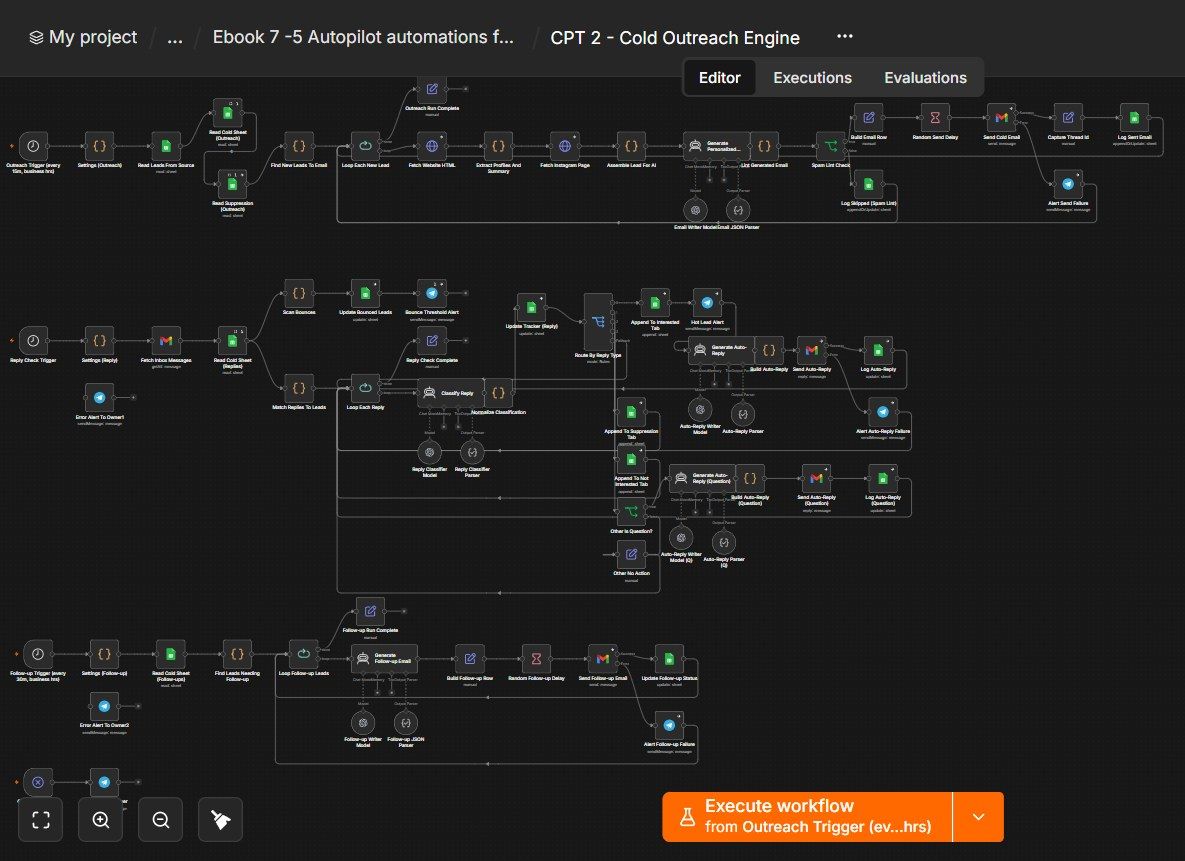Image resolution: width=1185 pixels, height=861 pixels.
Task: Open the workflow actions three-dot menu
Action: [x=845, y=36]
